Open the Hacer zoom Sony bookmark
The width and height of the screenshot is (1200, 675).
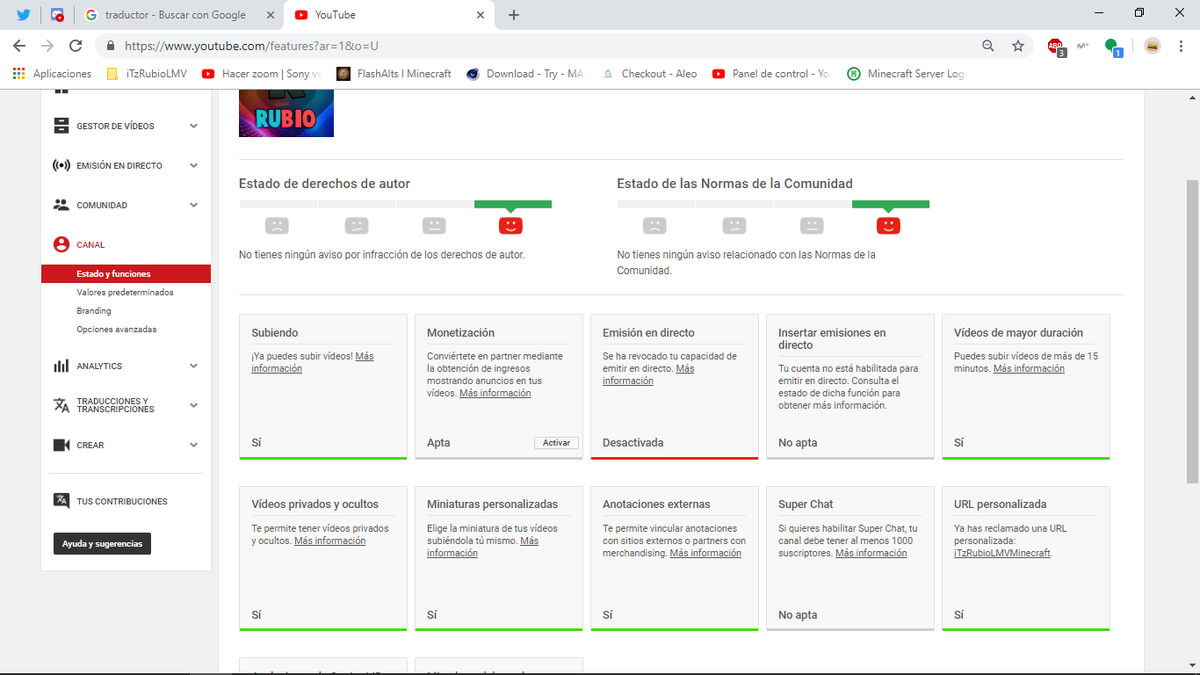(260, 73)
